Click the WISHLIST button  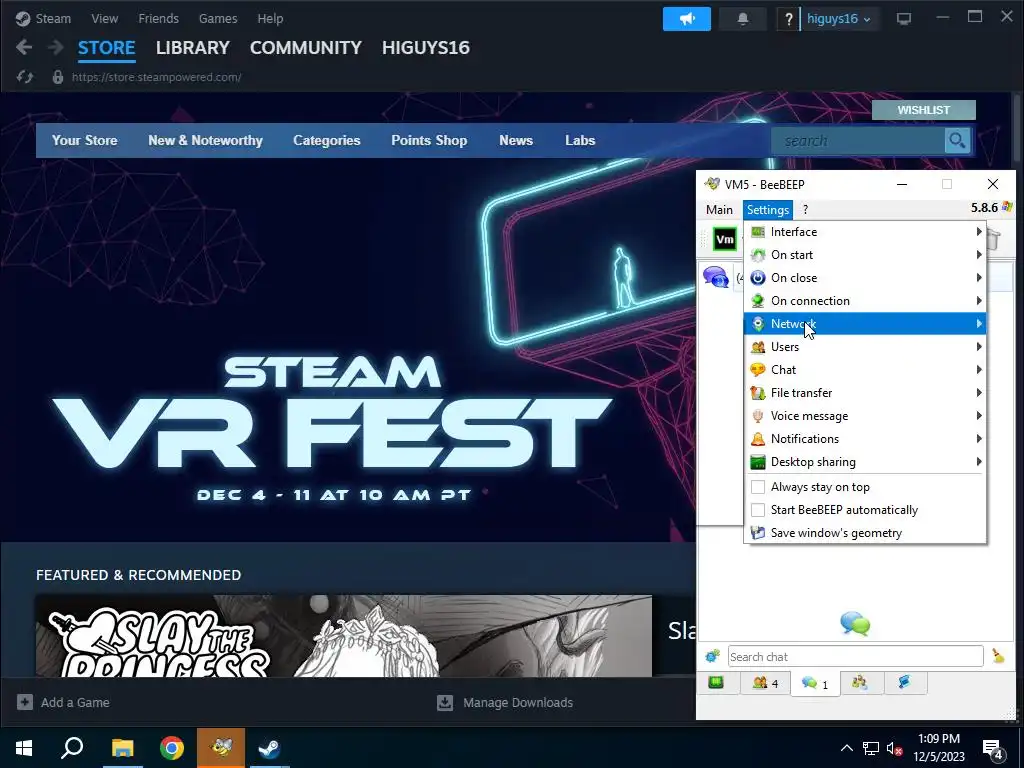tap(923, 110)
